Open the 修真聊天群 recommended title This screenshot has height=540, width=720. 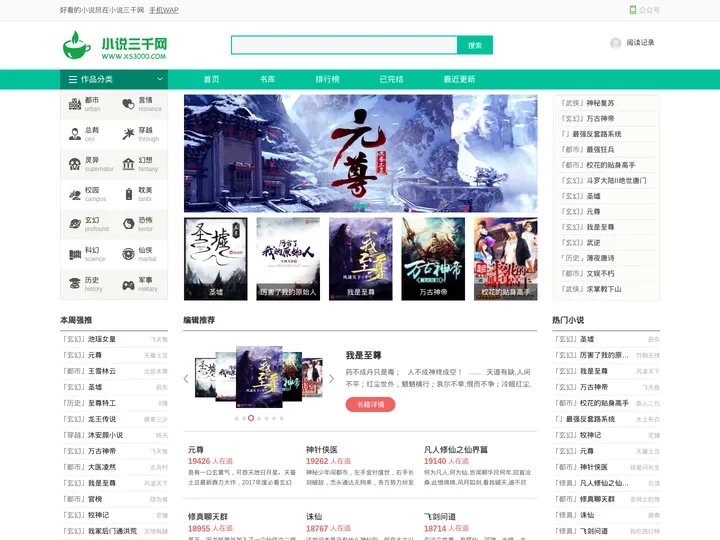click(208, 517)
